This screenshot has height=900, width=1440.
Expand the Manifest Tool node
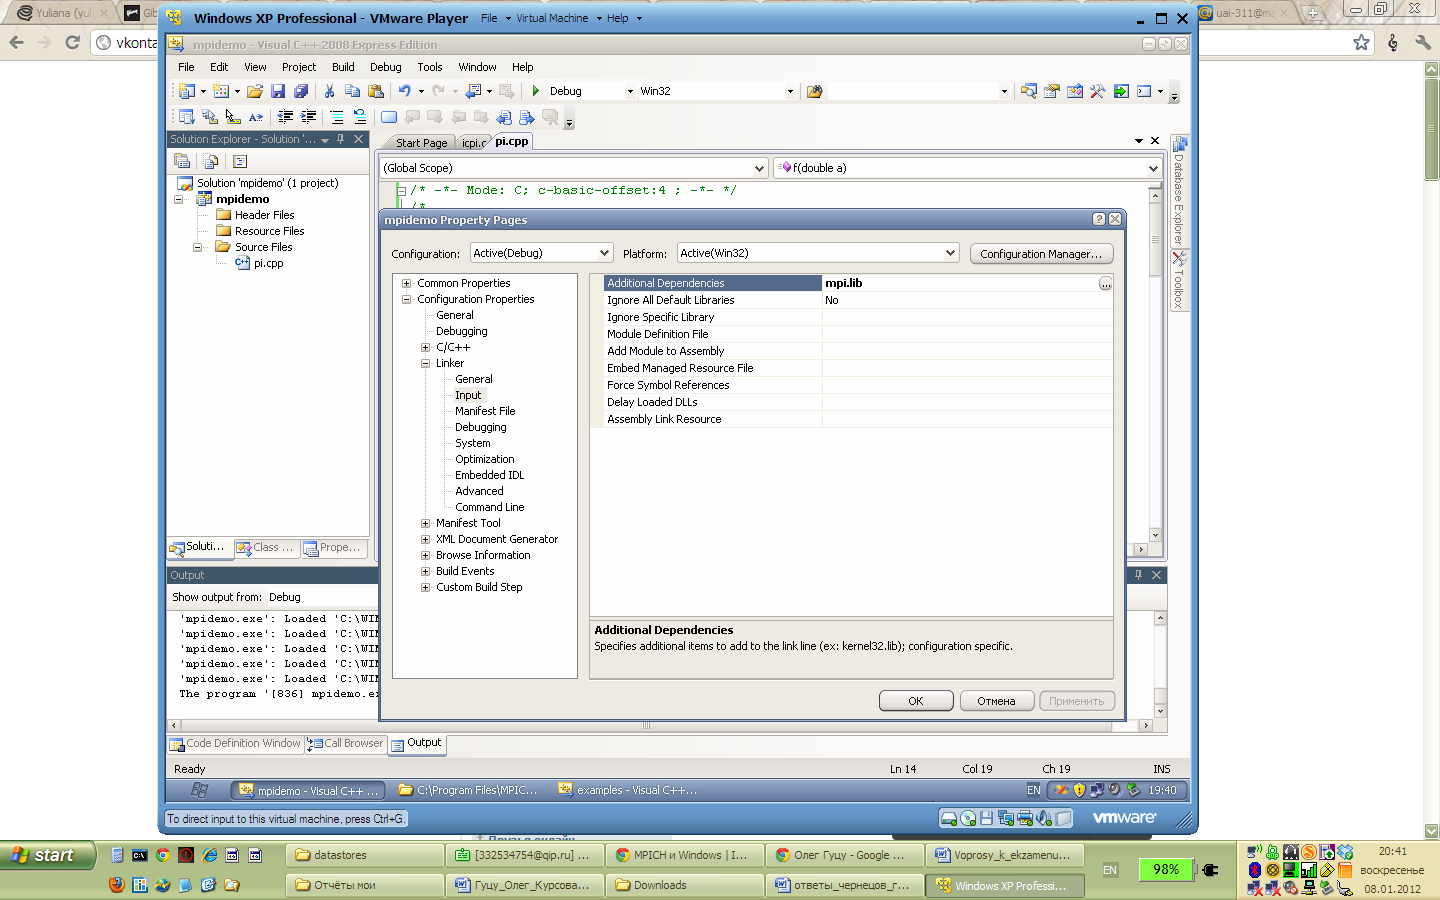(x=425, y=523)
